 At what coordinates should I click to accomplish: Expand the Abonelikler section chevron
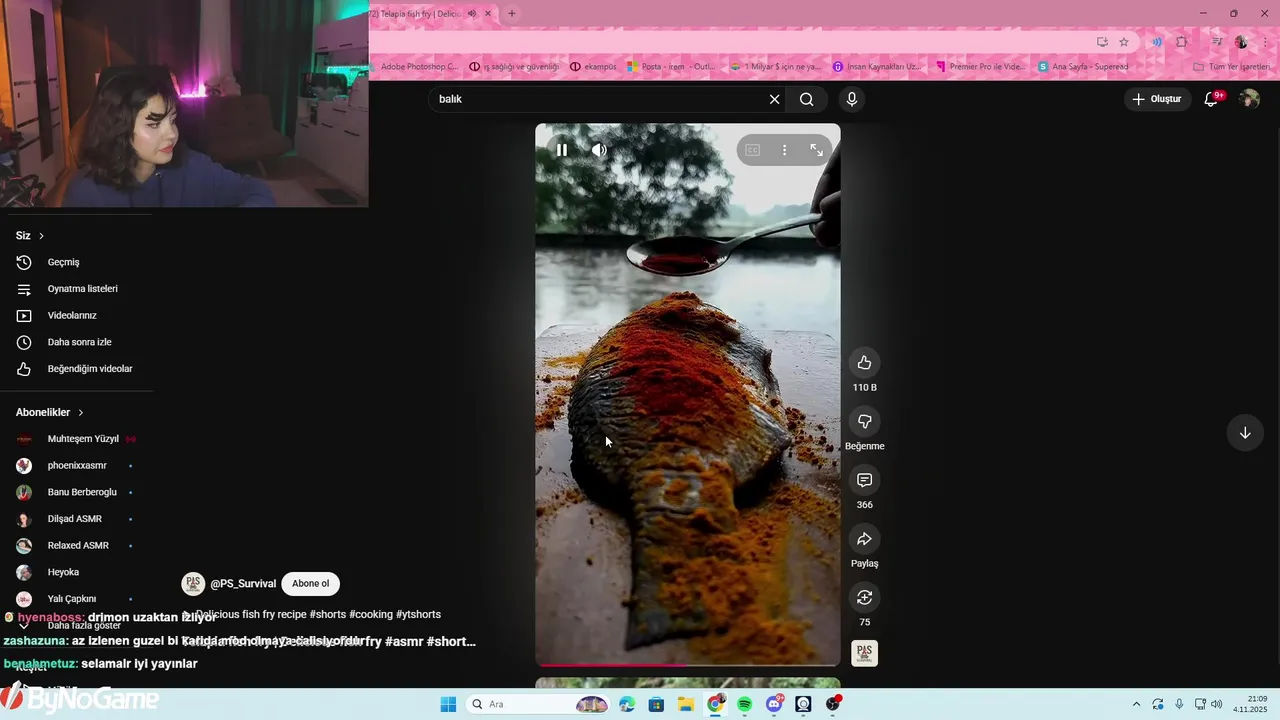81,412
